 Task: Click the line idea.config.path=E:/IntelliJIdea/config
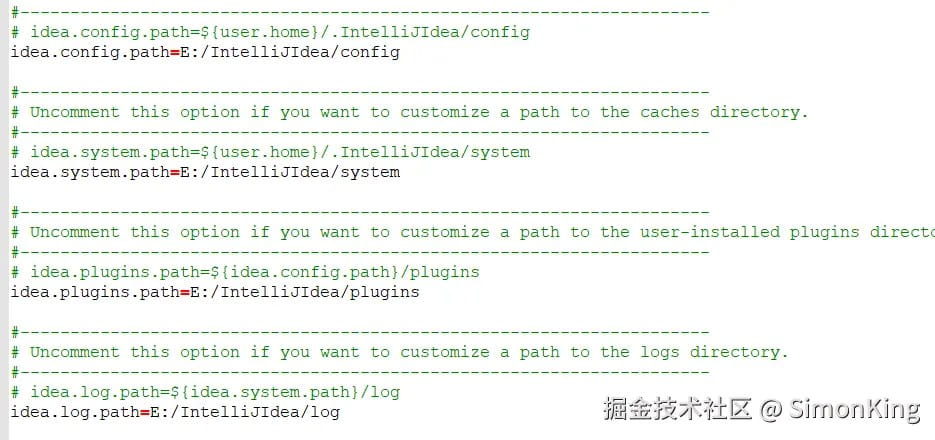point(205,52)
